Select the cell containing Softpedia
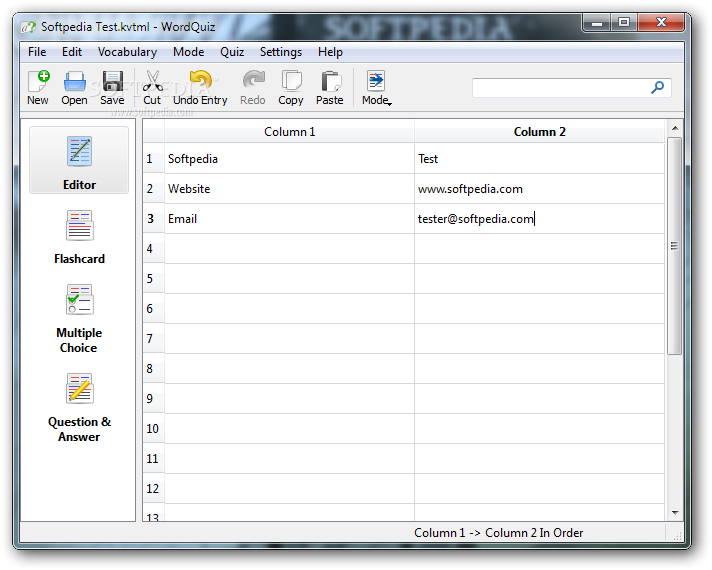This screenshot has width=712, height=570. 289,159
